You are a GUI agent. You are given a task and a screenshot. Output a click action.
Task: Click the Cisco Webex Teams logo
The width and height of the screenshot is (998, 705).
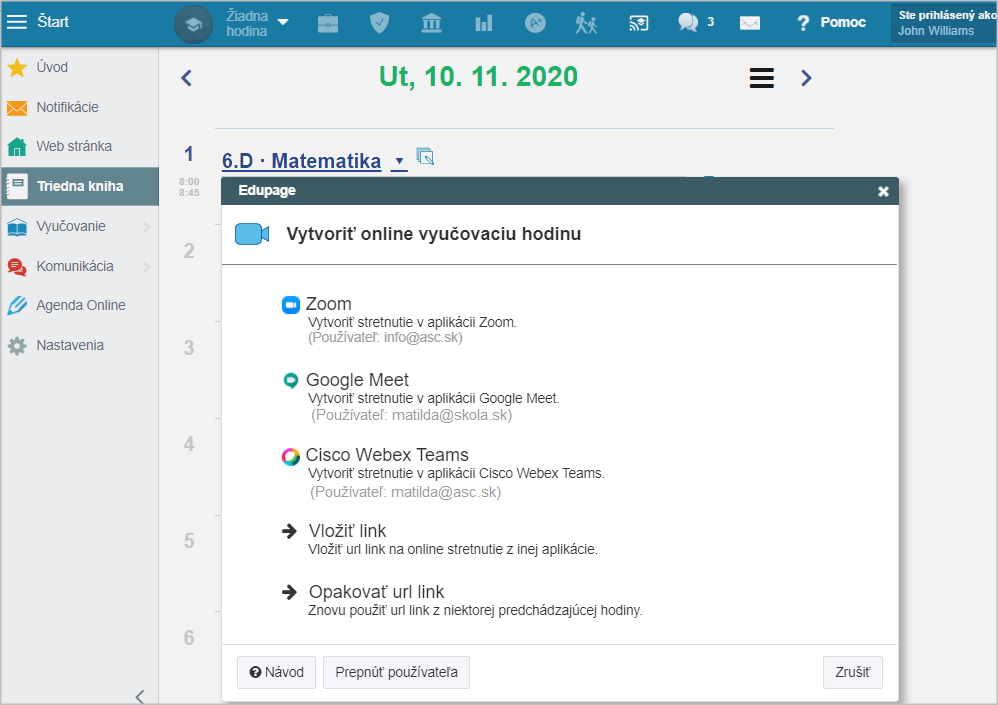click(291, 456)
